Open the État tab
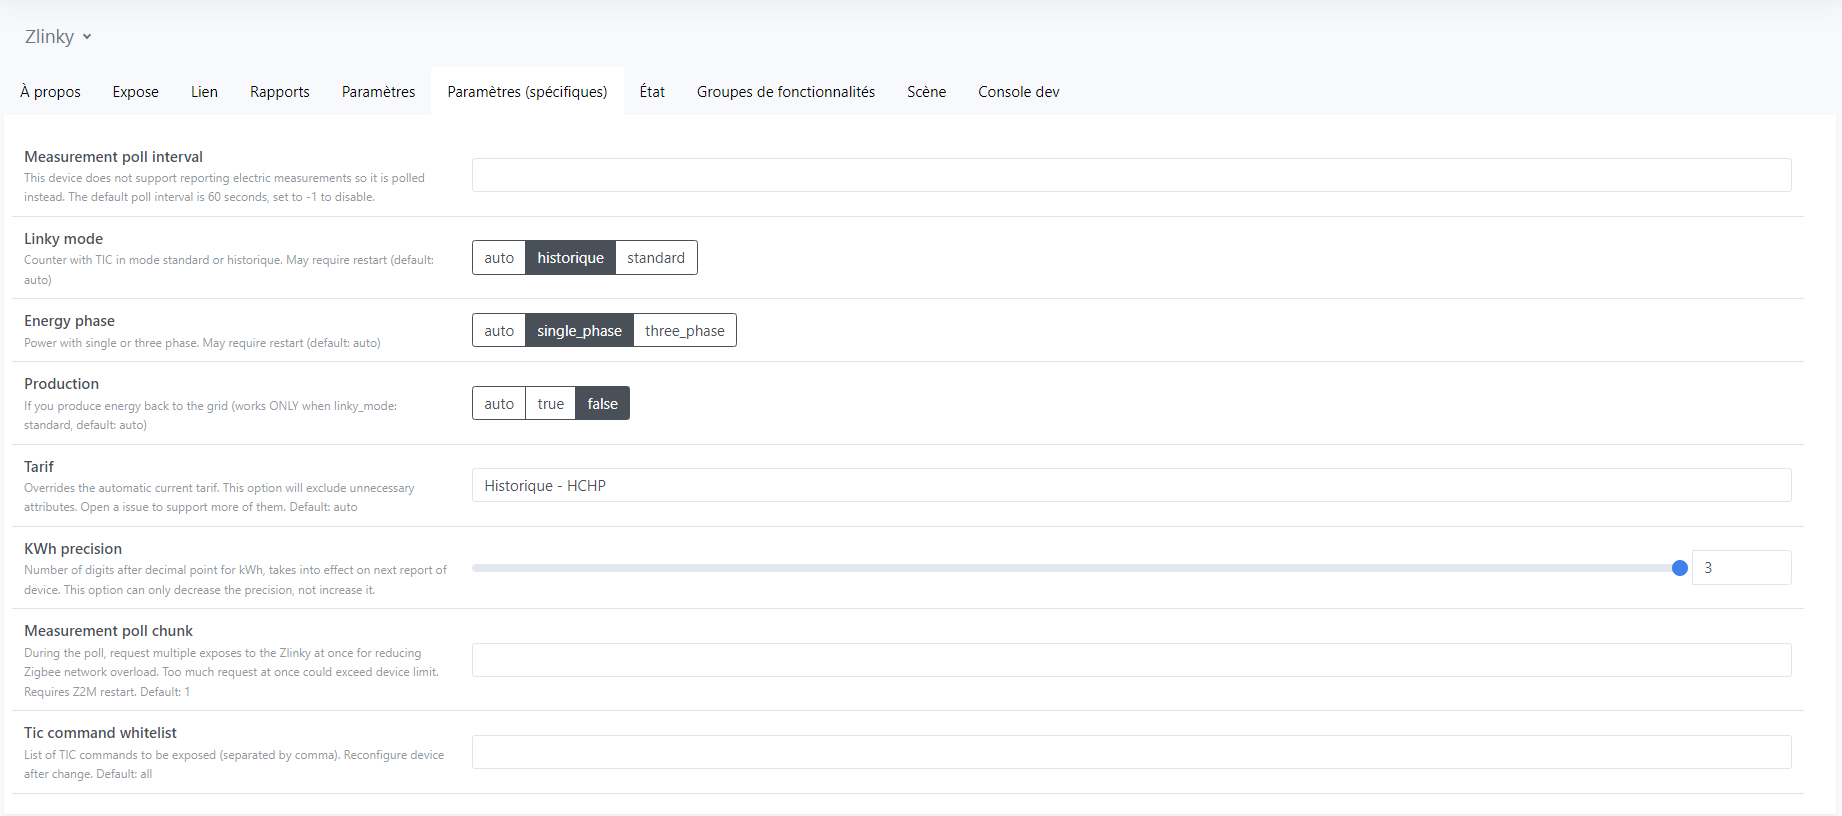The width and height of the screenshot is (1842, 816). [x=652, y=92]
